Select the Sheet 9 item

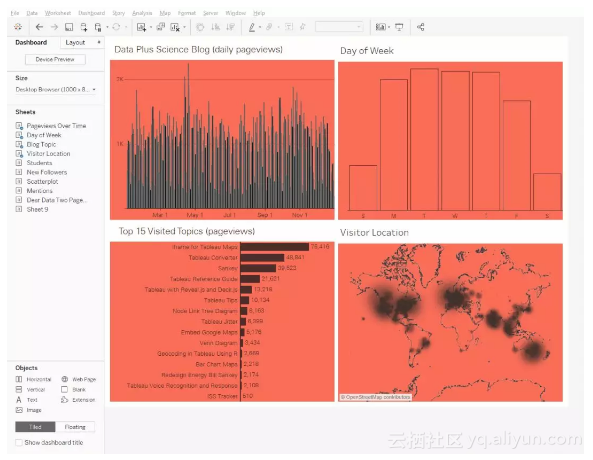pos(32,209)
